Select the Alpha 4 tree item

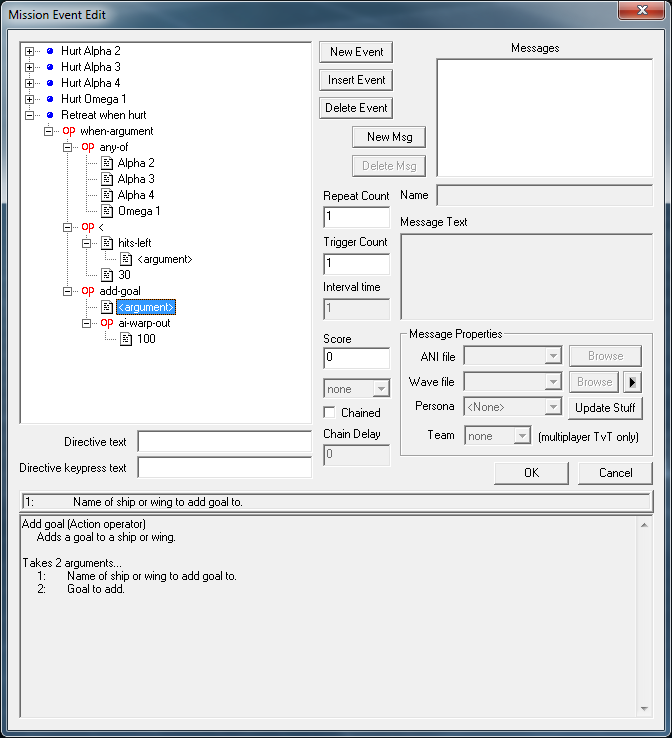tap(136, 195)
